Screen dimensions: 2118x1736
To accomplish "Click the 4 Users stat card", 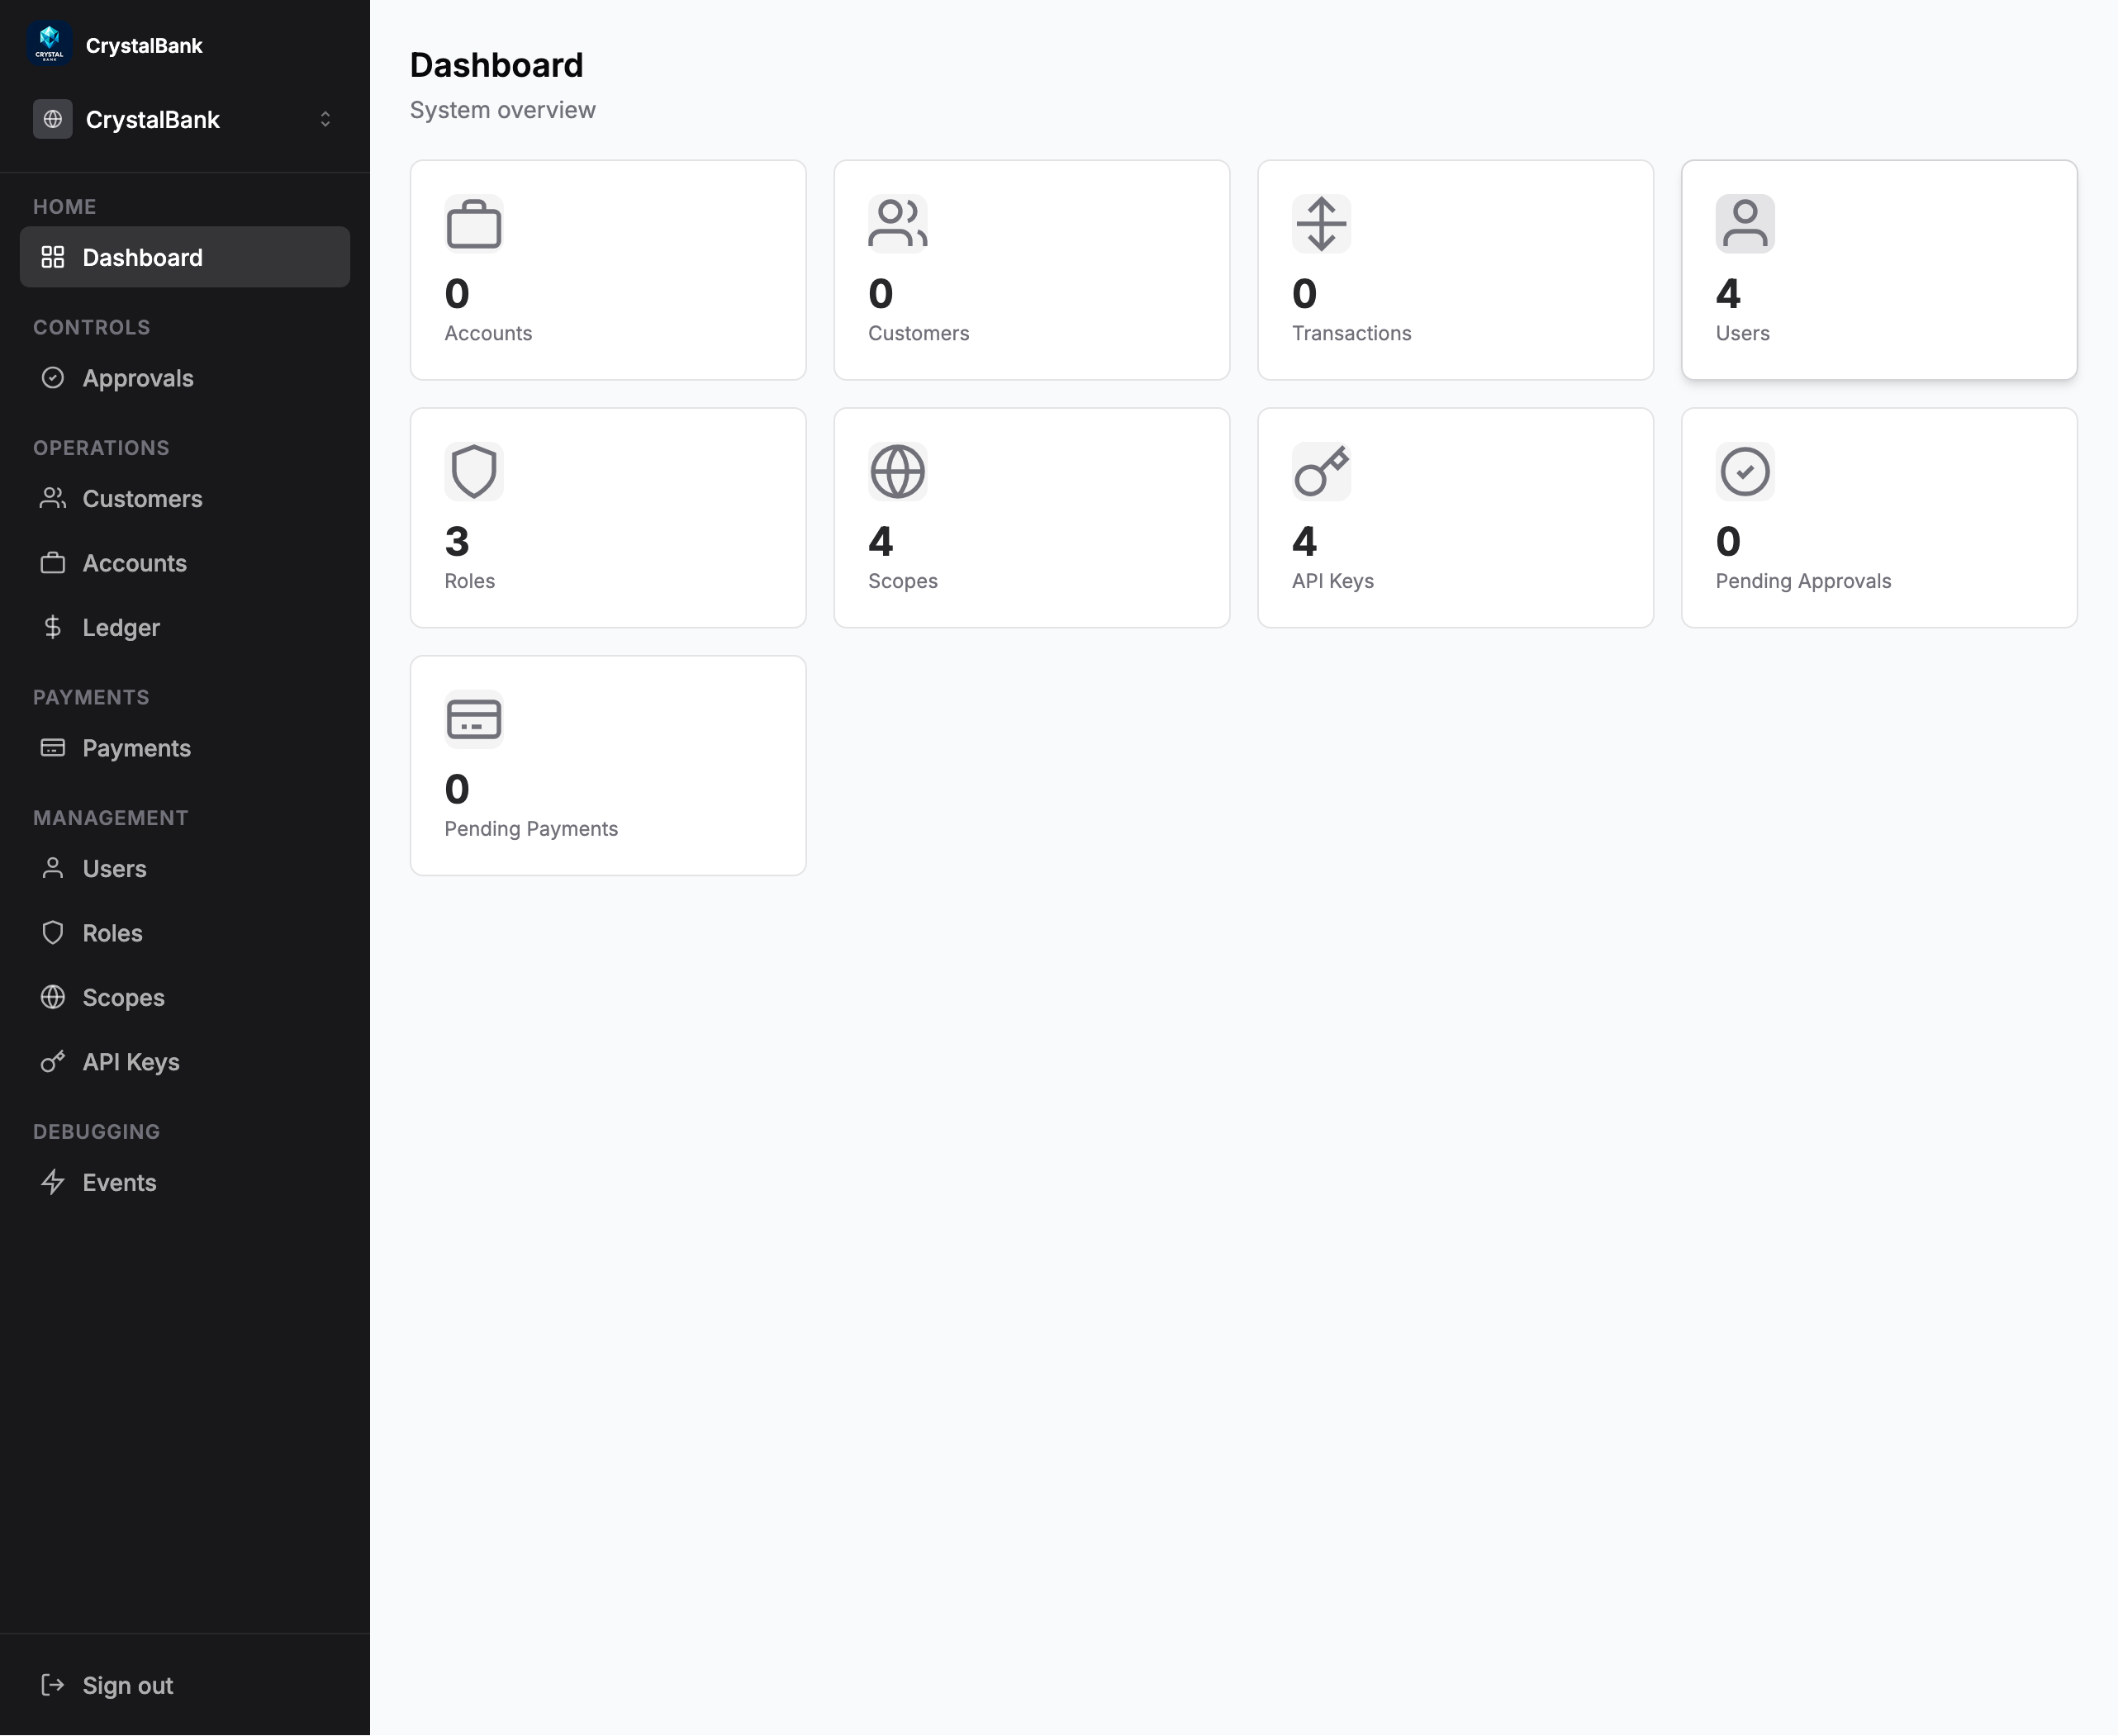I will click(1879, 270).
